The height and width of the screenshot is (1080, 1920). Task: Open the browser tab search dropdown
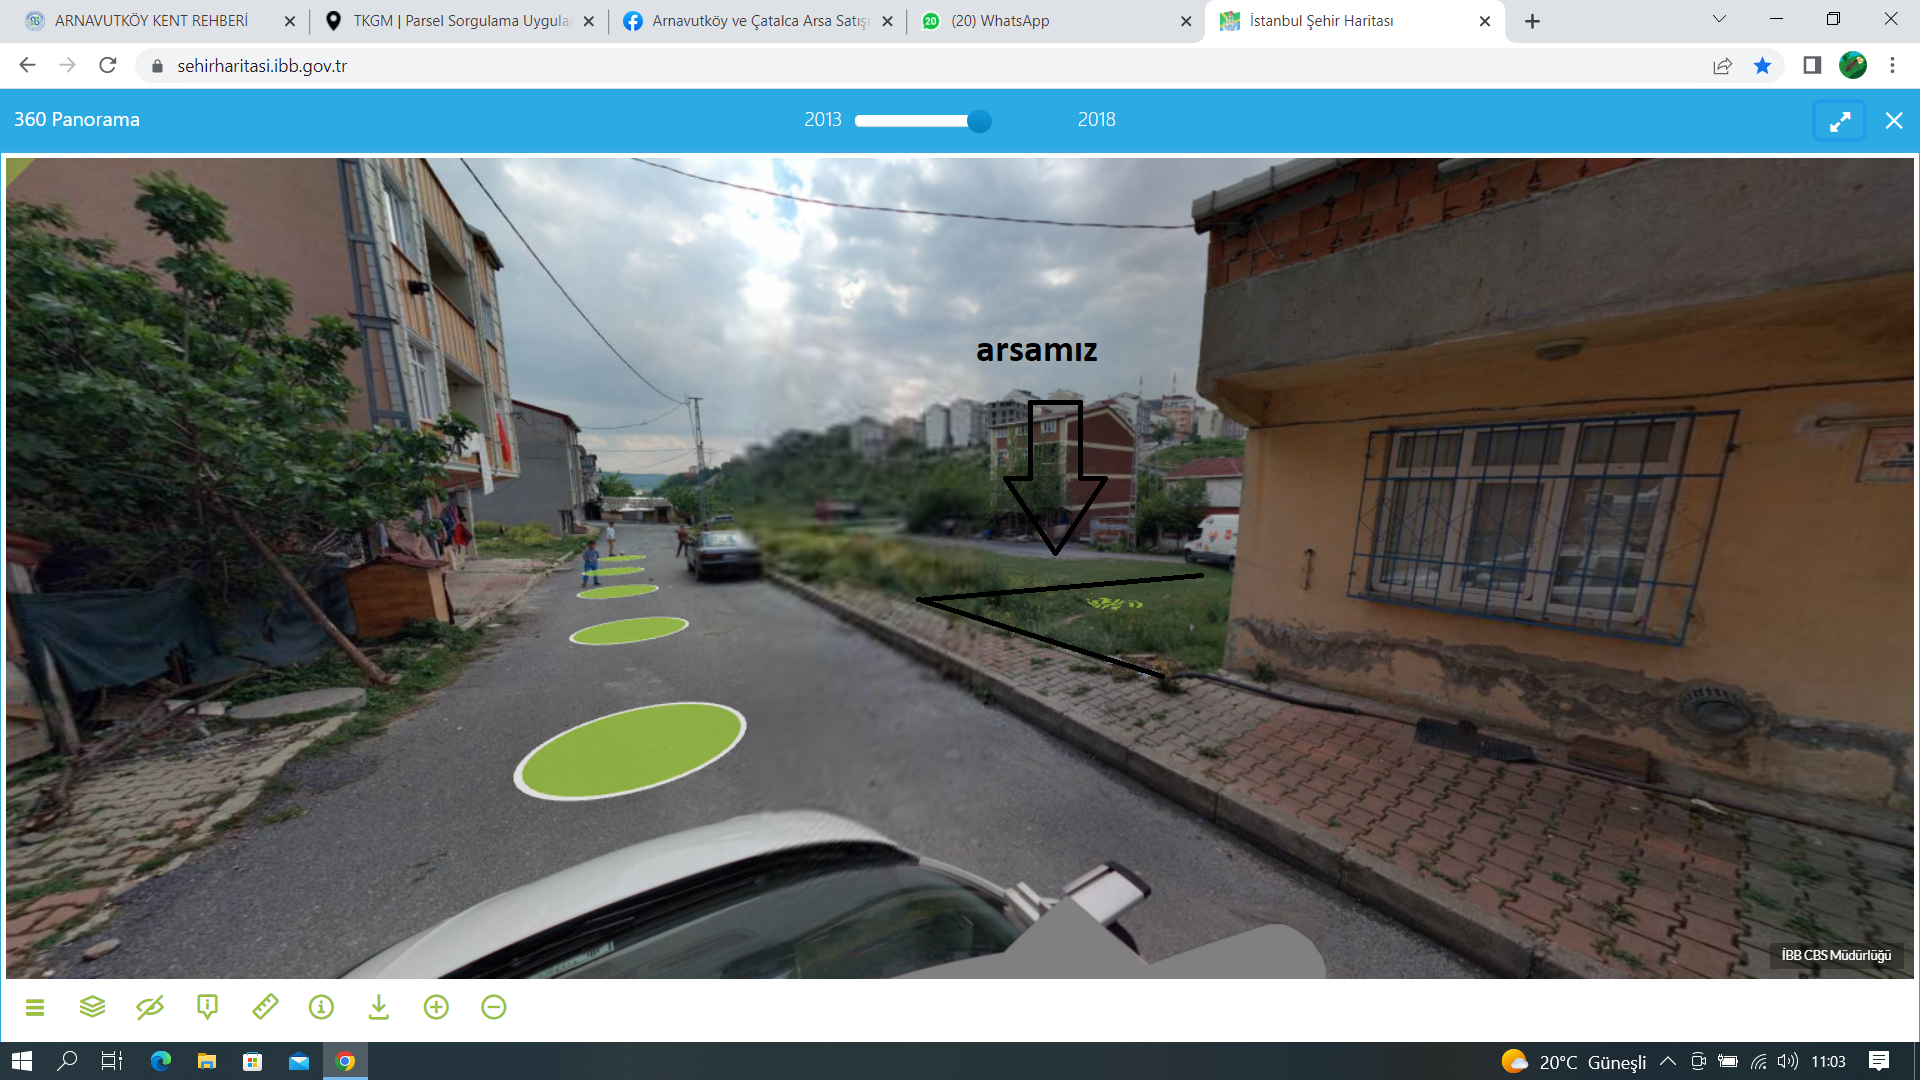tap(1719, 20)
